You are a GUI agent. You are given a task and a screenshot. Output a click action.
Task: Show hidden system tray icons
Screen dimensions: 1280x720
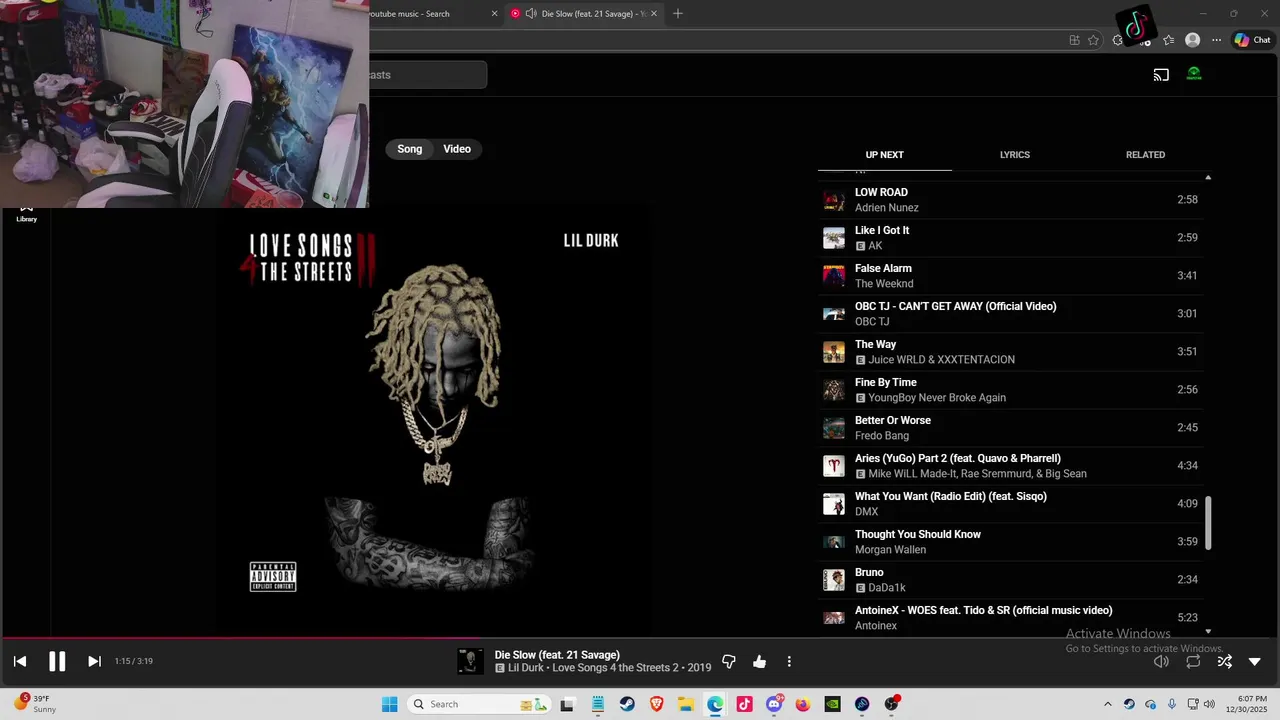tap(1107, 704)
